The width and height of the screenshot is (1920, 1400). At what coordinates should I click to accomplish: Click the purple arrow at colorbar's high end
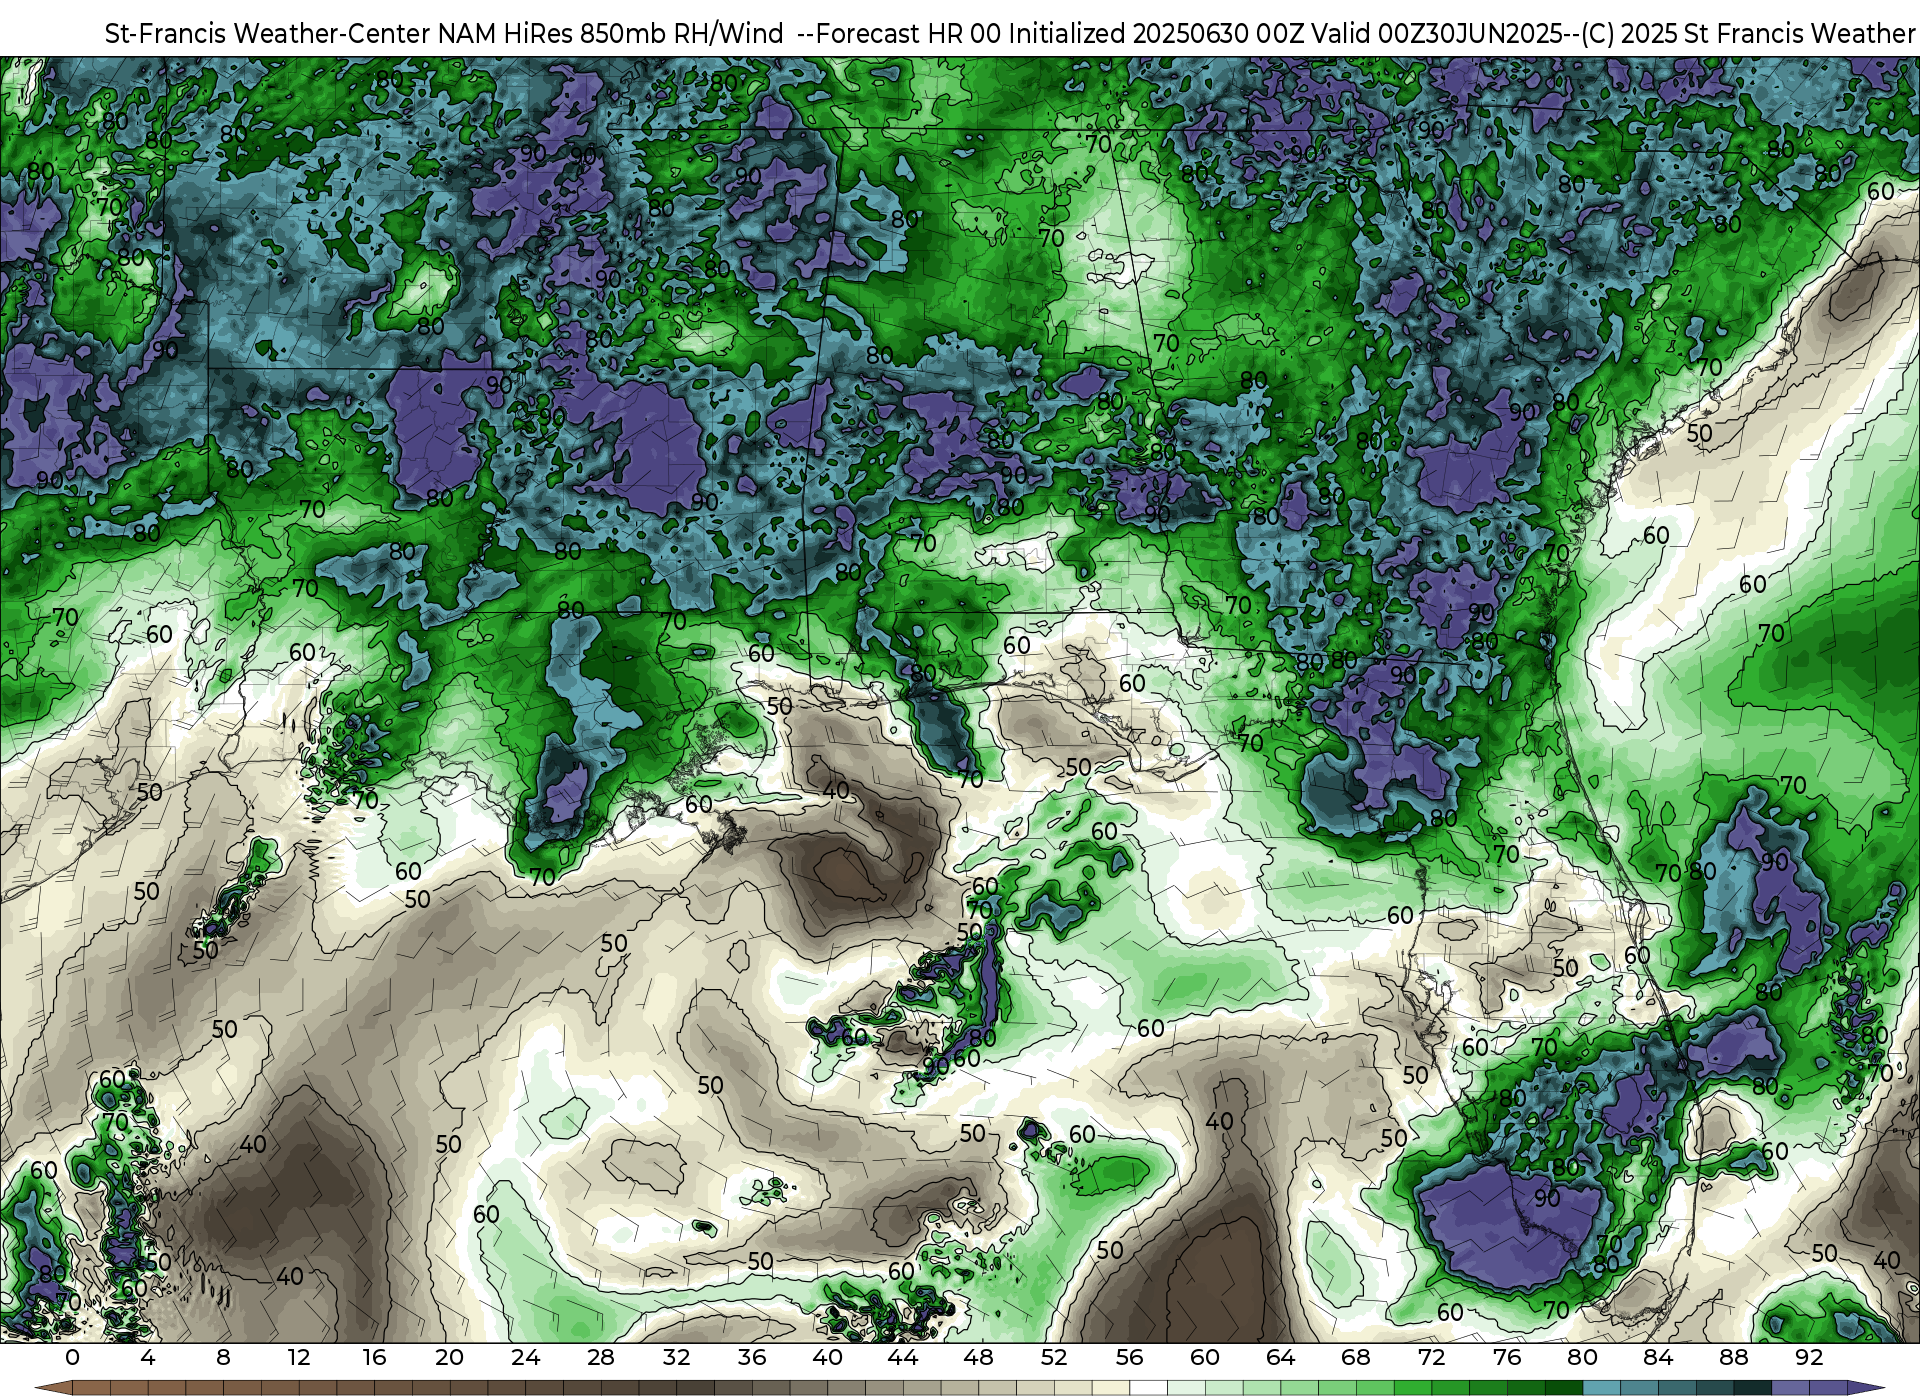[x=1865, y=1389]
